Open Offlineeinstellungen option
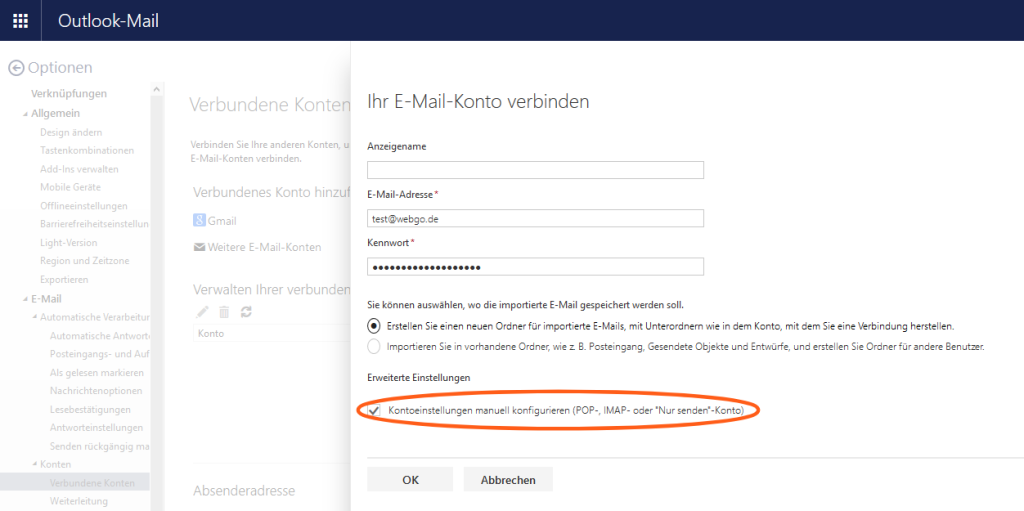This screenshot has width=1024, height=511. 84,206
